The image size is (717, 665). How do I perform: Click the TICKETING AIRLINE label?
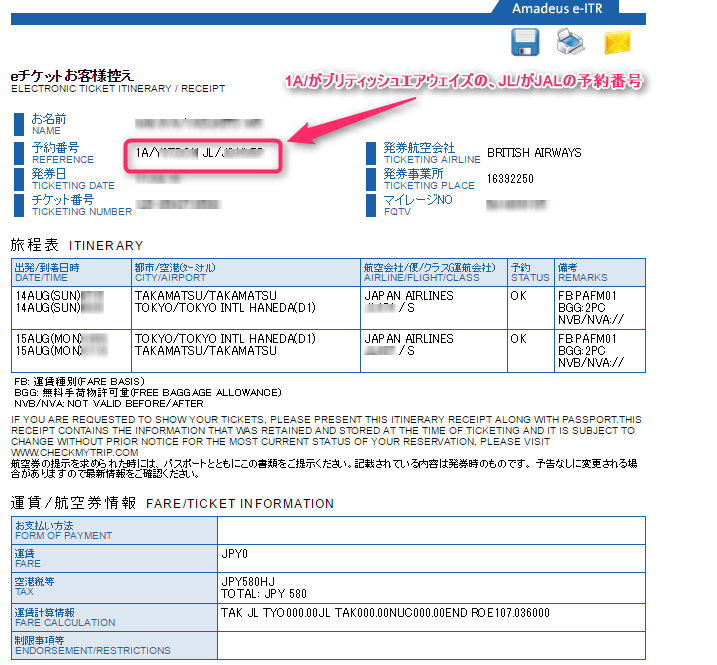pyautogui.click(x=432, y=159)
